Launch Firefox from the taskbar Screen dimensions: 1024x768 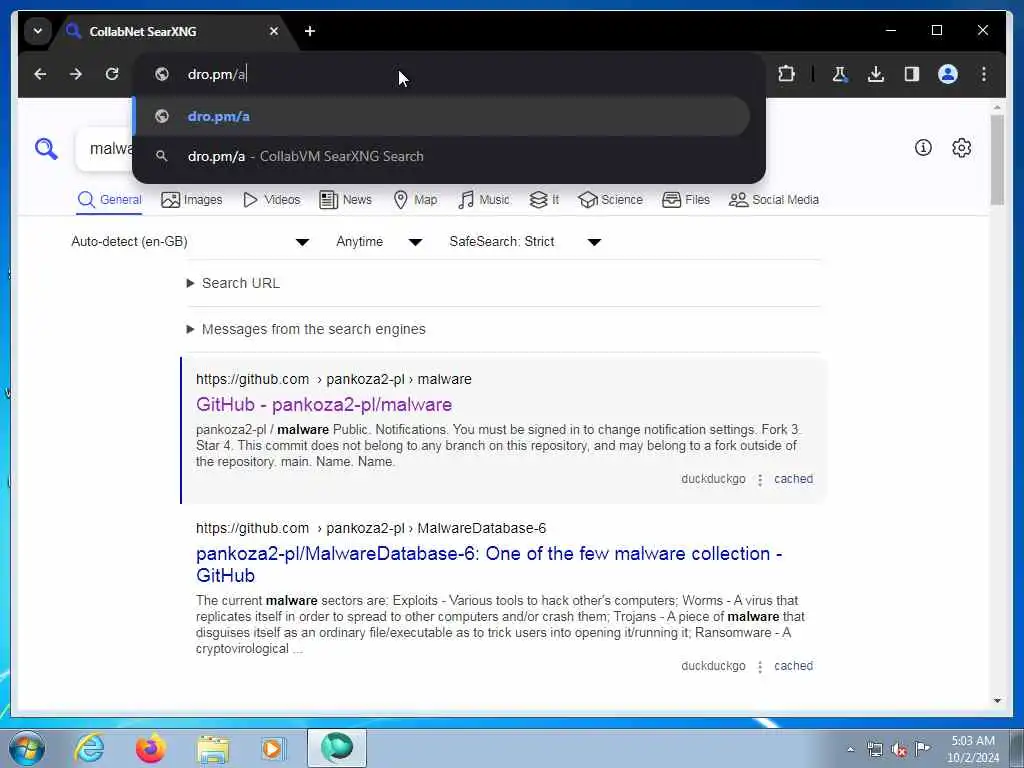click(x=151, y=748)
